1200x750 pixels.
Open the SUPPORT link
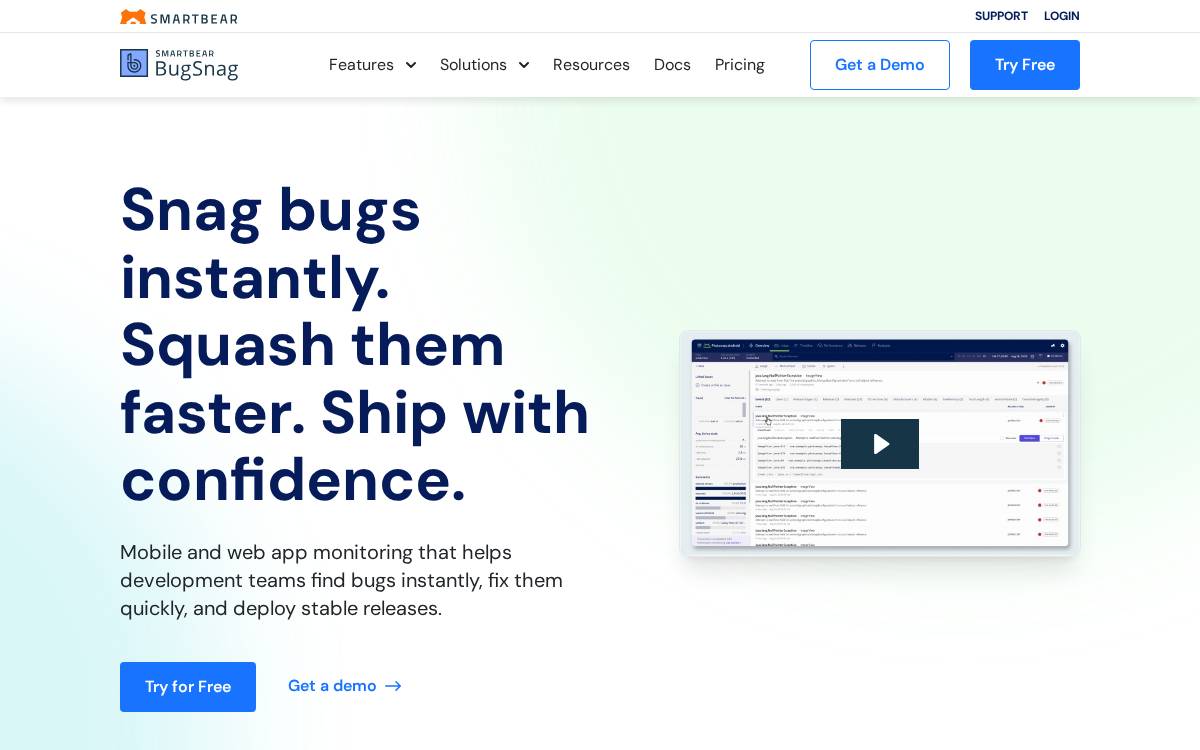1001,16
